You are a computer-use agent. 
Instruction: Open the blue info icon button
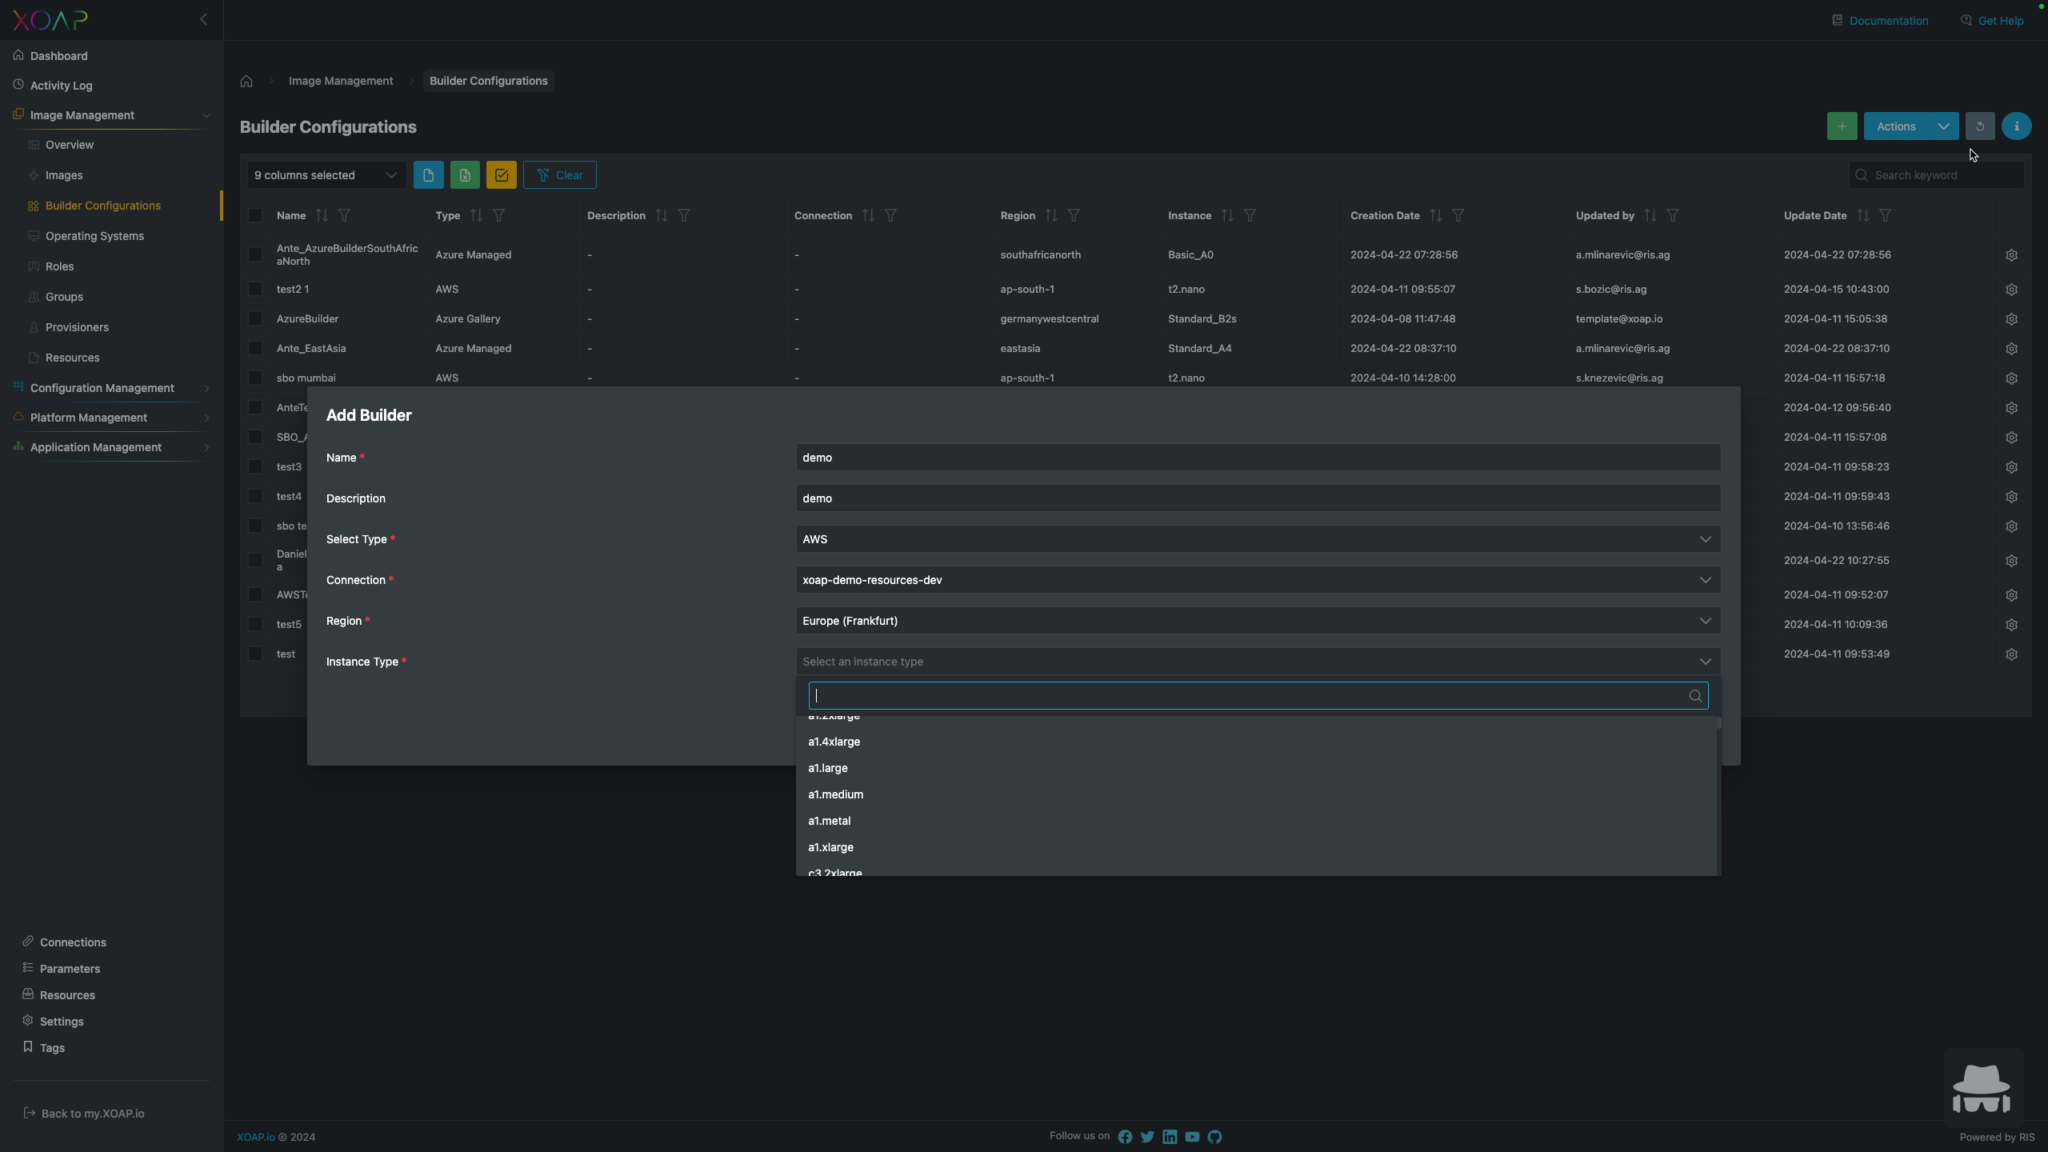(2016, 126)
